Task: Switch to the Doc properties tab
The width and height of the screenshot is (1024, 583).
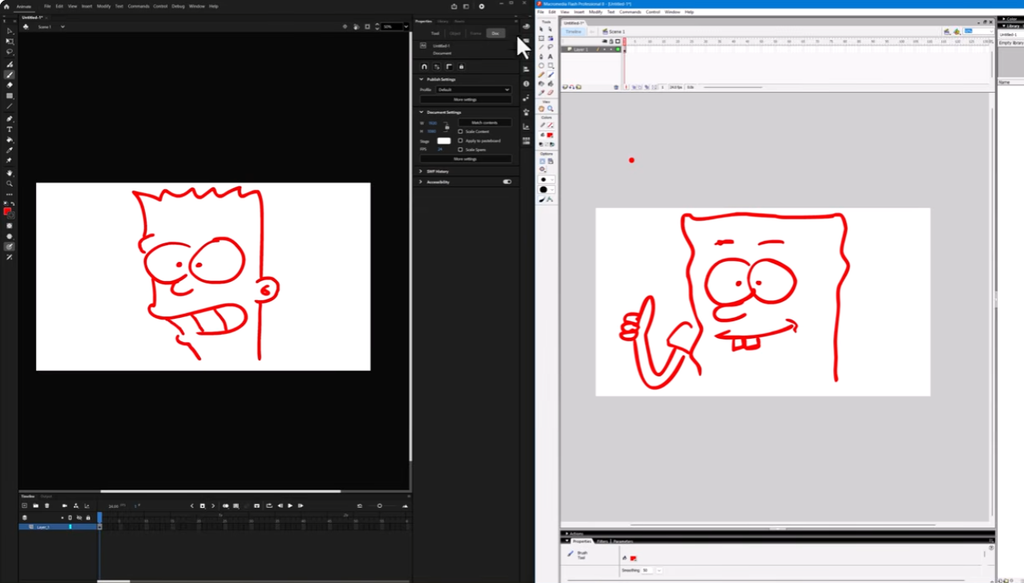Action: pyautogui.click(x=496, y=33)
